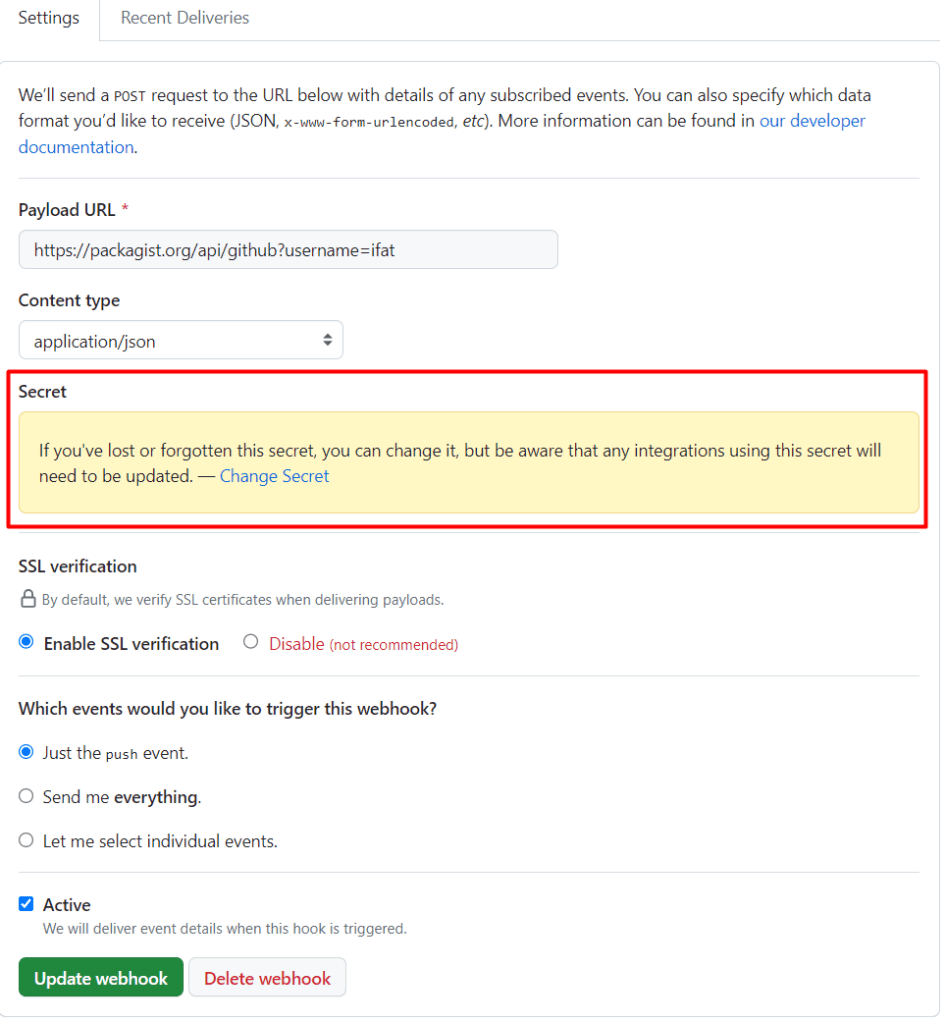The width and height of the screenshot is (946, 1023).
Task: Click the Content type label
Action: coord(69,300)
